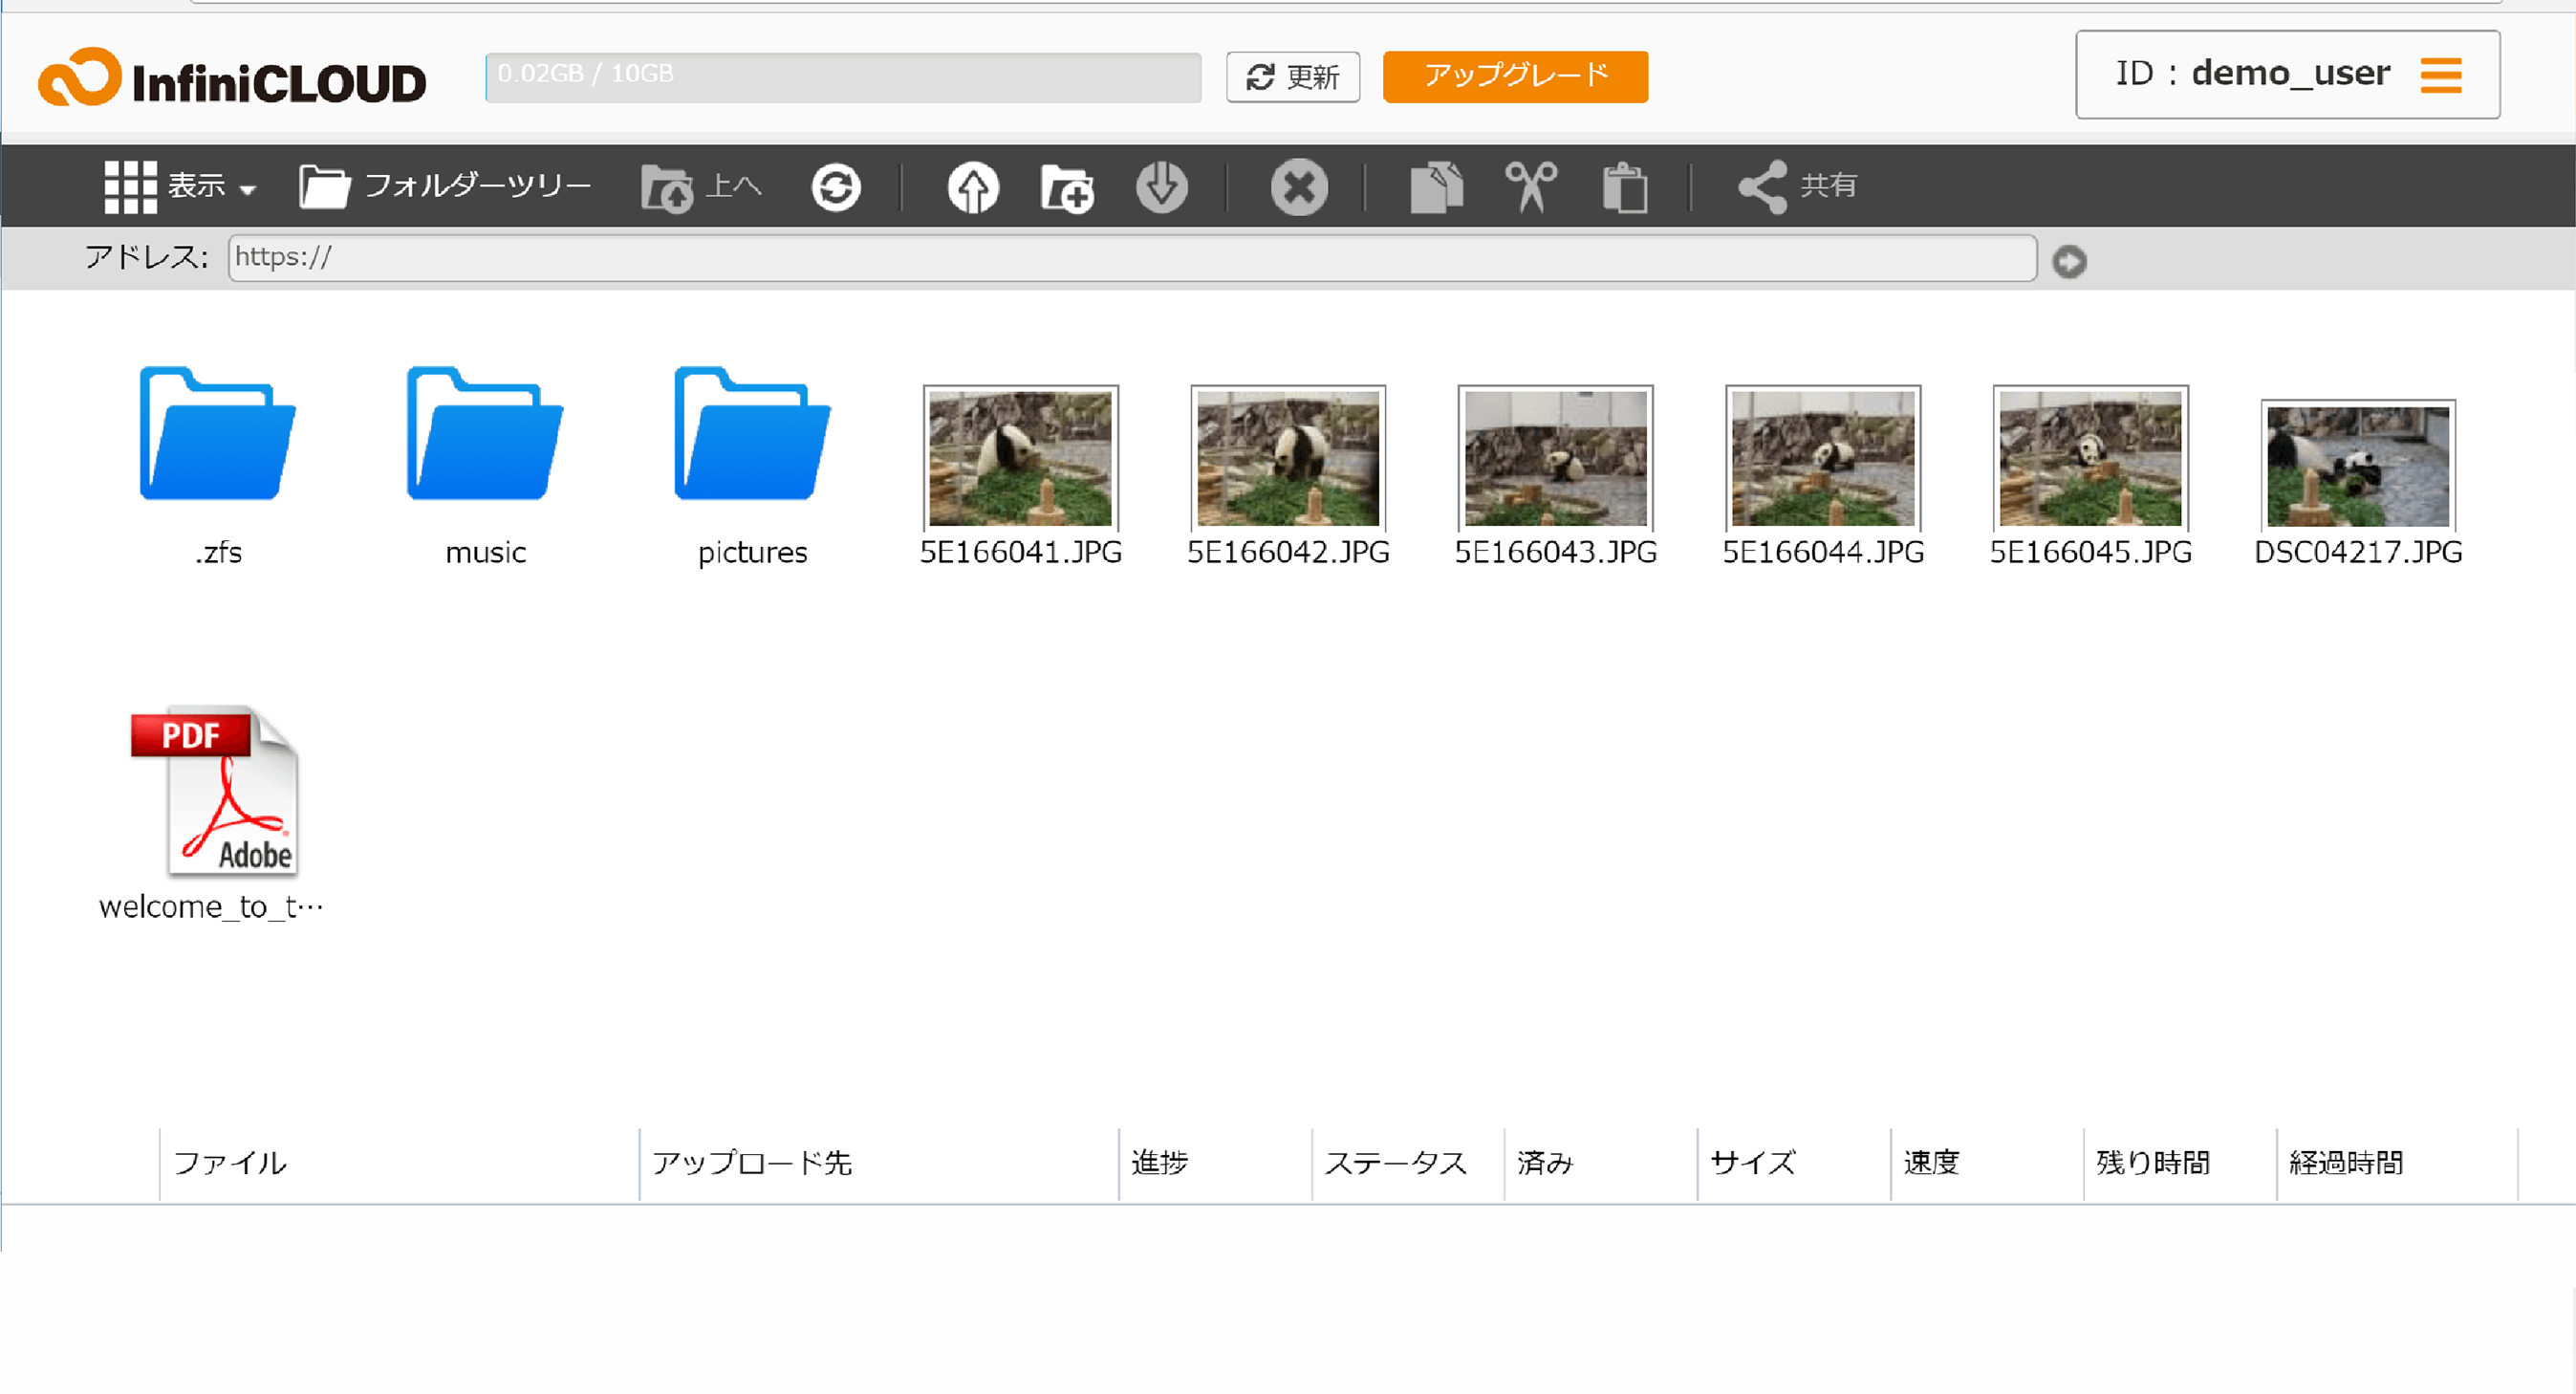Click the 済み column header
Screen dimensions: 2576x1394
[x=1601, y=1163]
